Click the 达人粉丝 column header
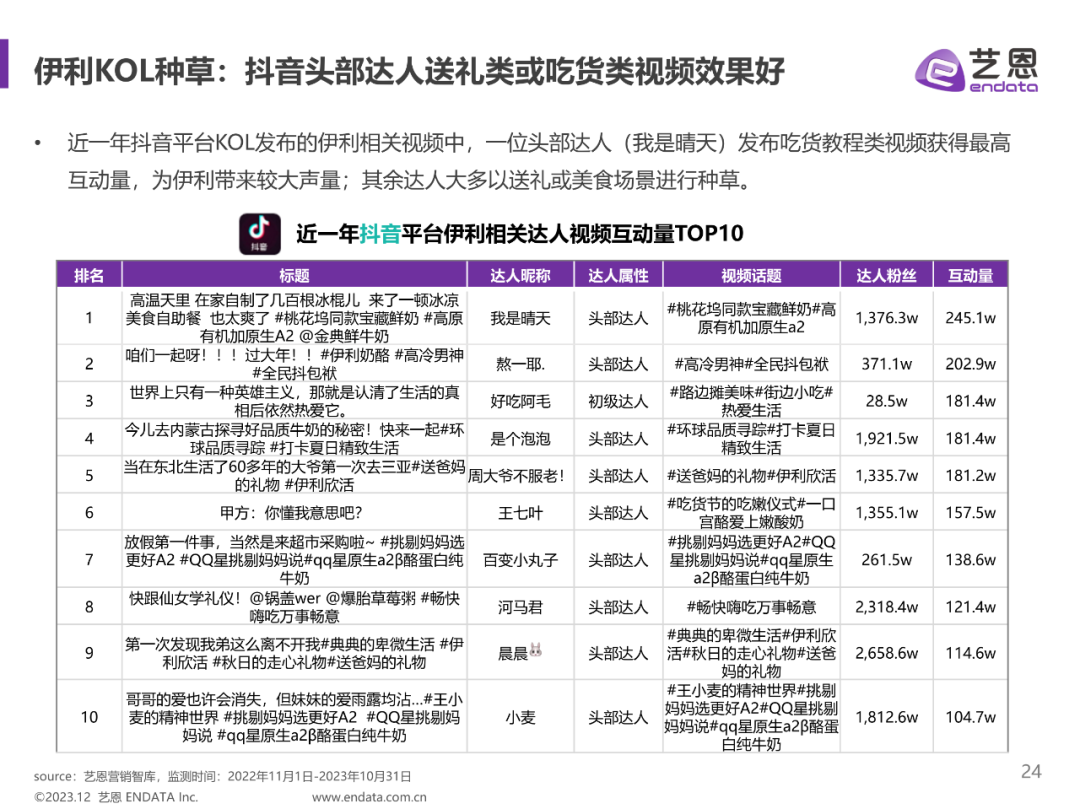Image resolution: width=1080 pixels, height=809 pixels. coord(886,275)
